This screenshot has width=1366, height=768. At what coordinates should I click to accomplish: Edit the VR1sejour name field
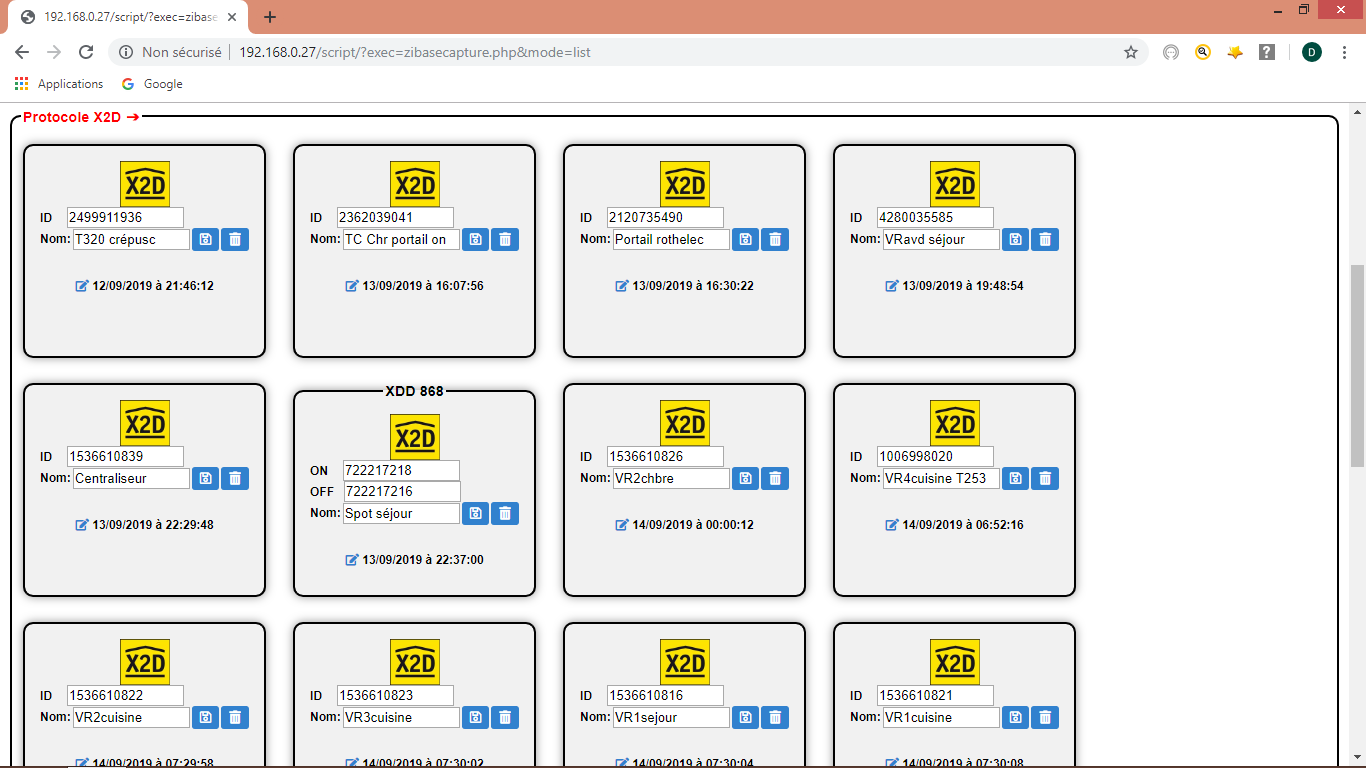click(x=670, y=717)
